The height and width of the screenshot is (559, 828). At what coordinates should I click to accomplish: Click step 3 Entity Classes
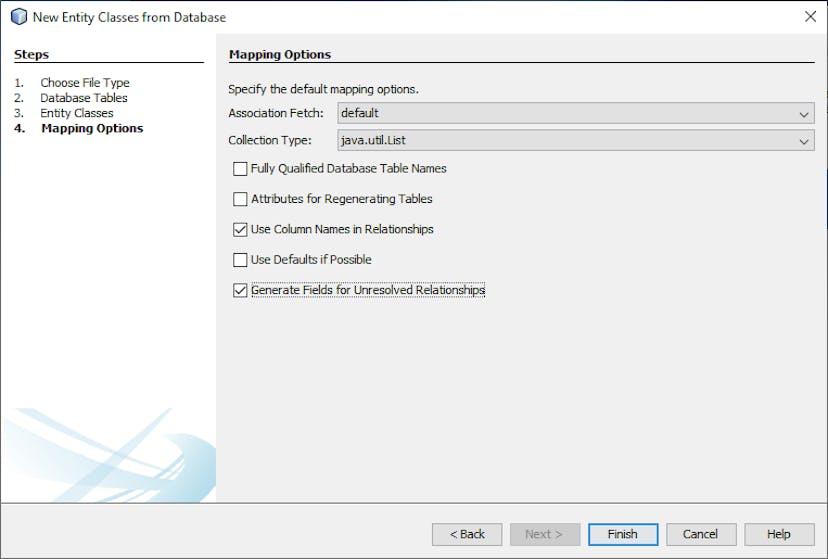tap(76, 113)
